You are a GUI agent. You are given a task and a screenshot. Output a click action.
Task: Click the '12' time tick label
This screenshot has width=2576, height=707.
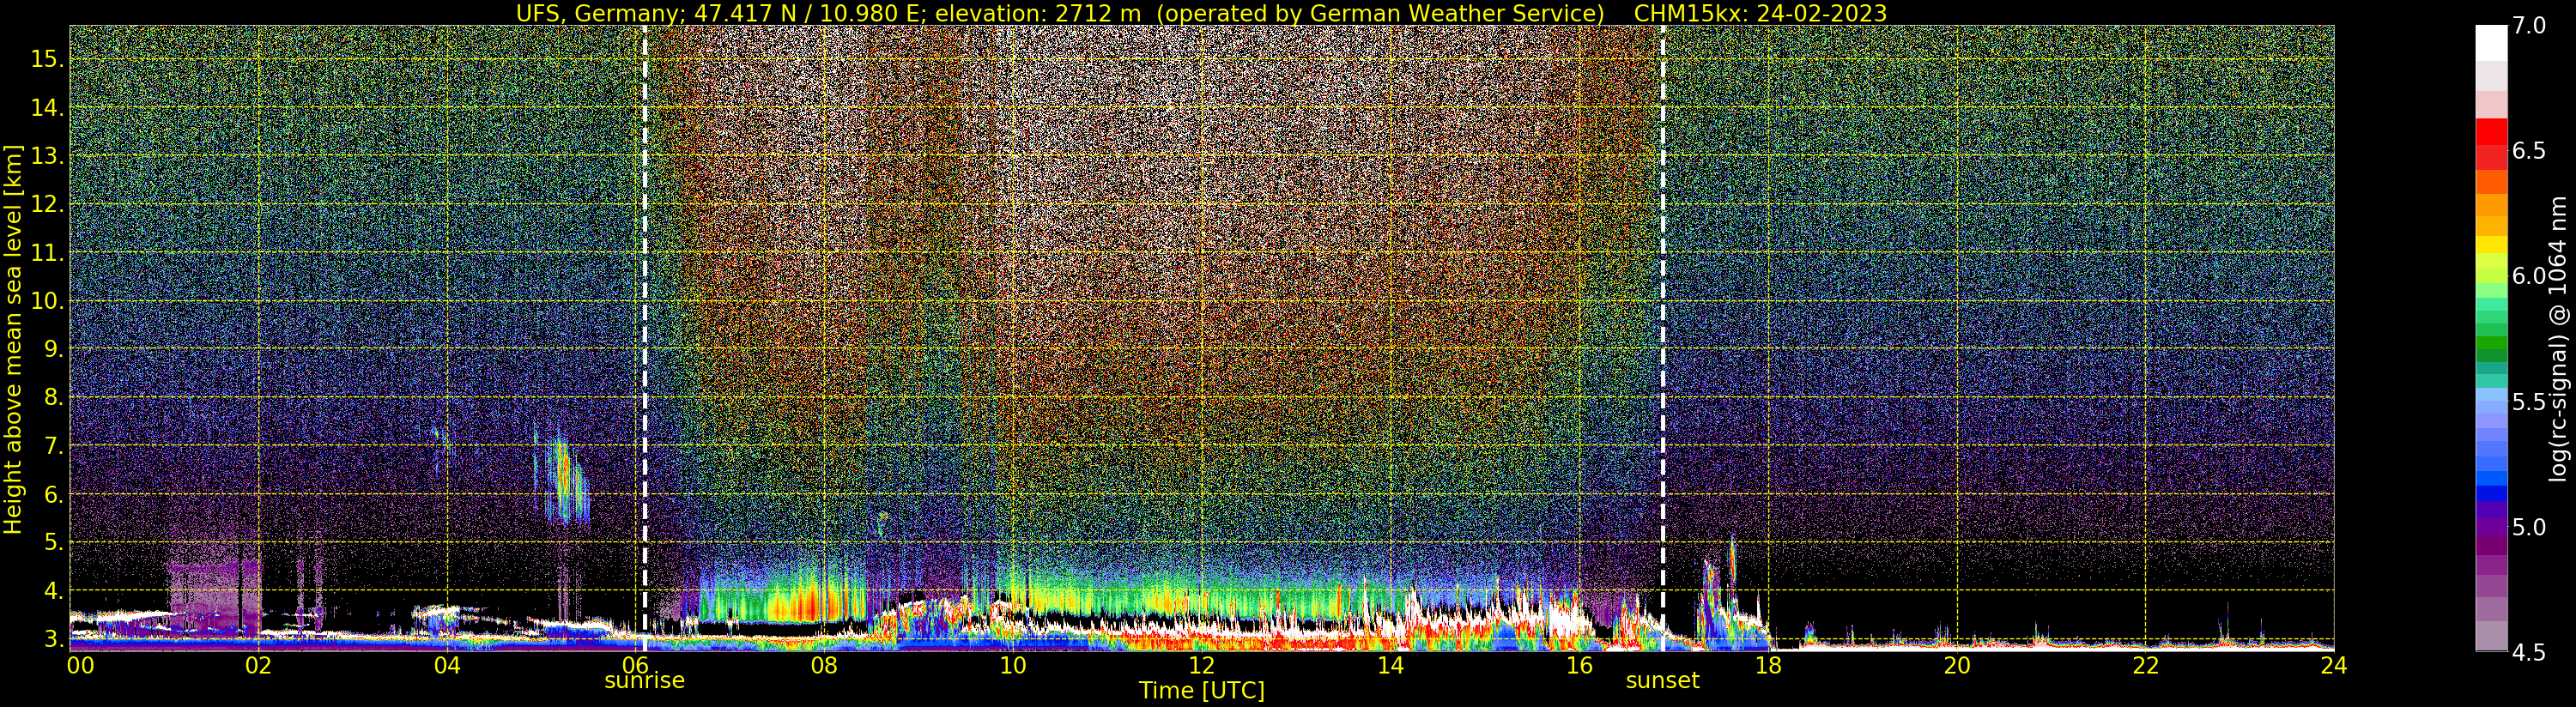point(1201,664)
